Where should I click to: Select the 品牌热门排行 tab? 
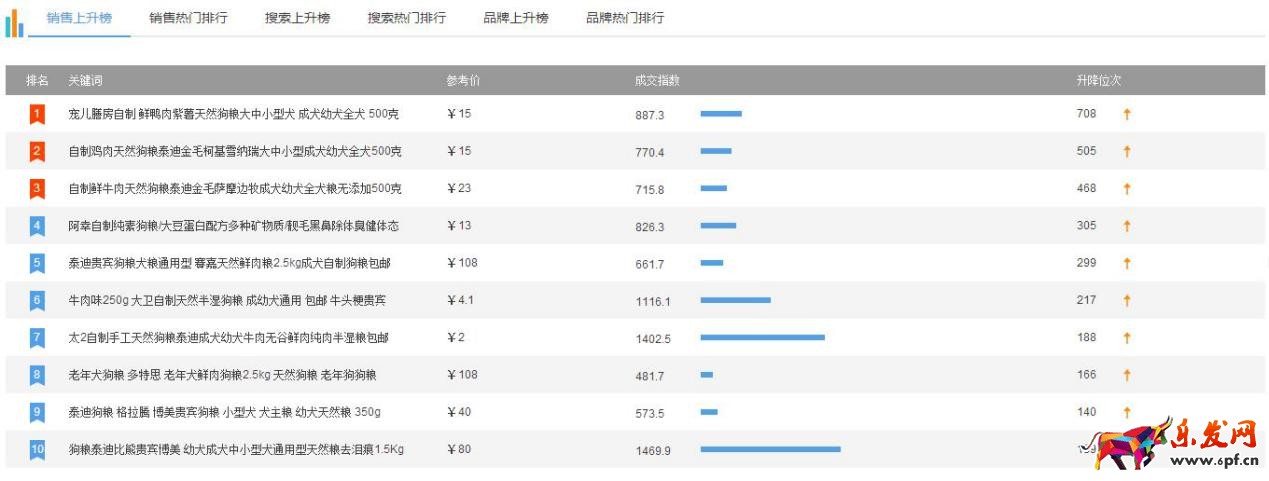624,18
